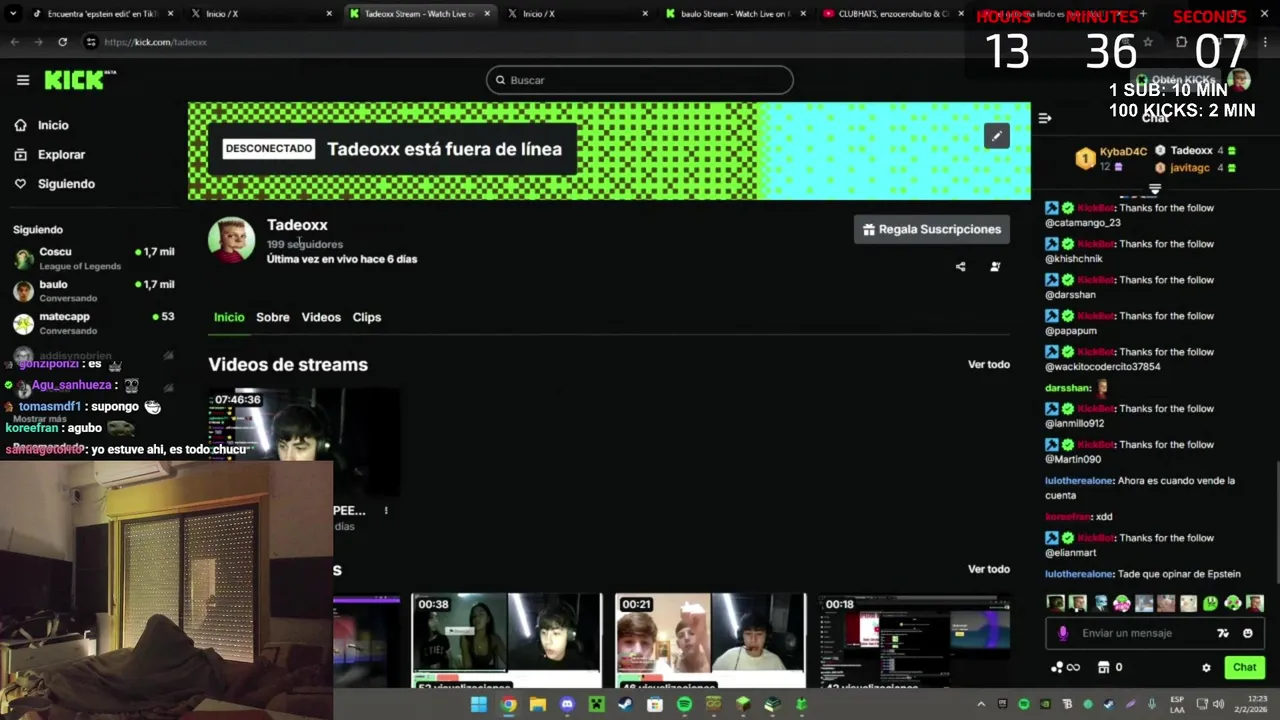Collapse the chat panel arrow icon
This screenshot has height=720, width=1280.
[1045, 118]
